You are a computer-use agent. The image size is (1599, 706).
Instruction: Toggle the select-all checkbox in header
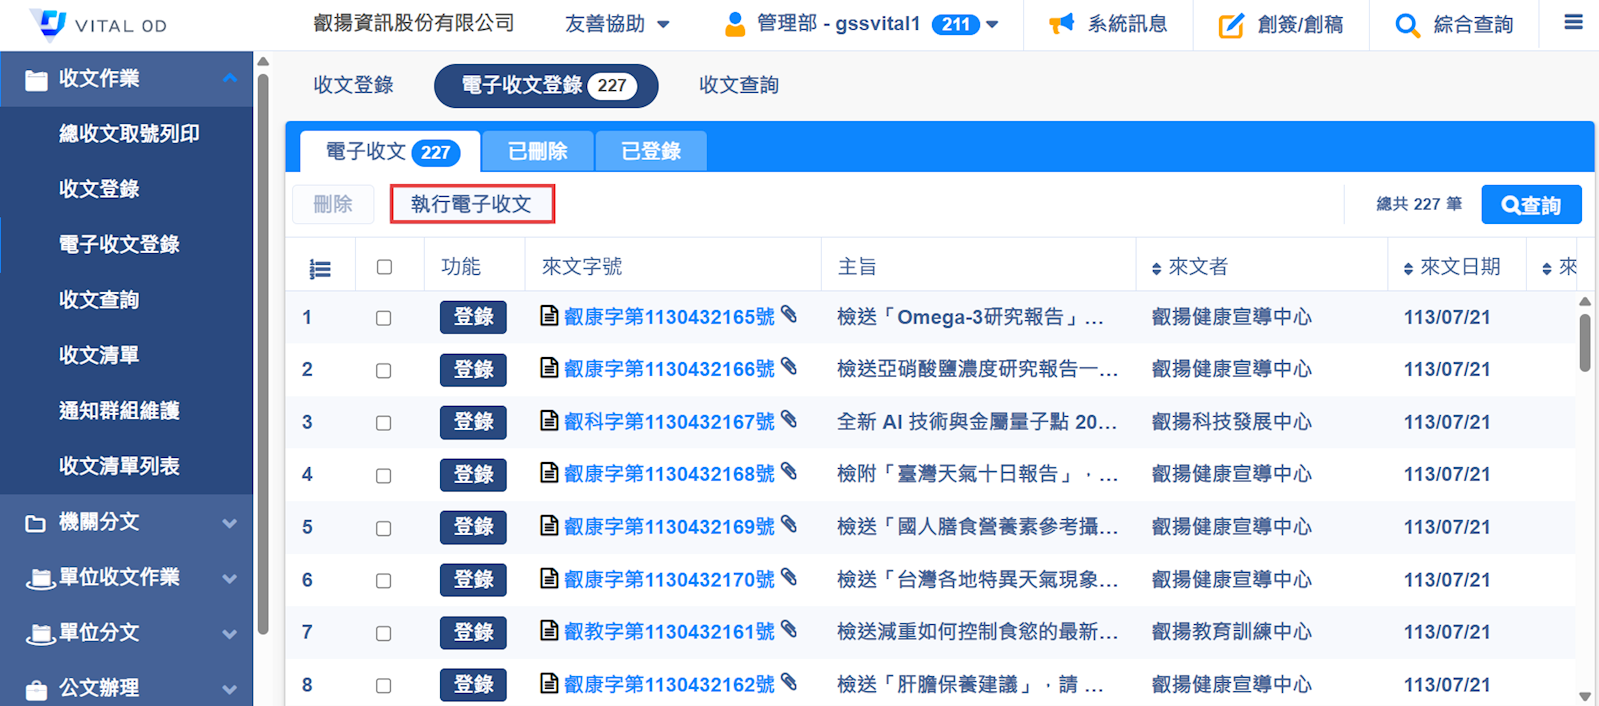tap(384, 267)
